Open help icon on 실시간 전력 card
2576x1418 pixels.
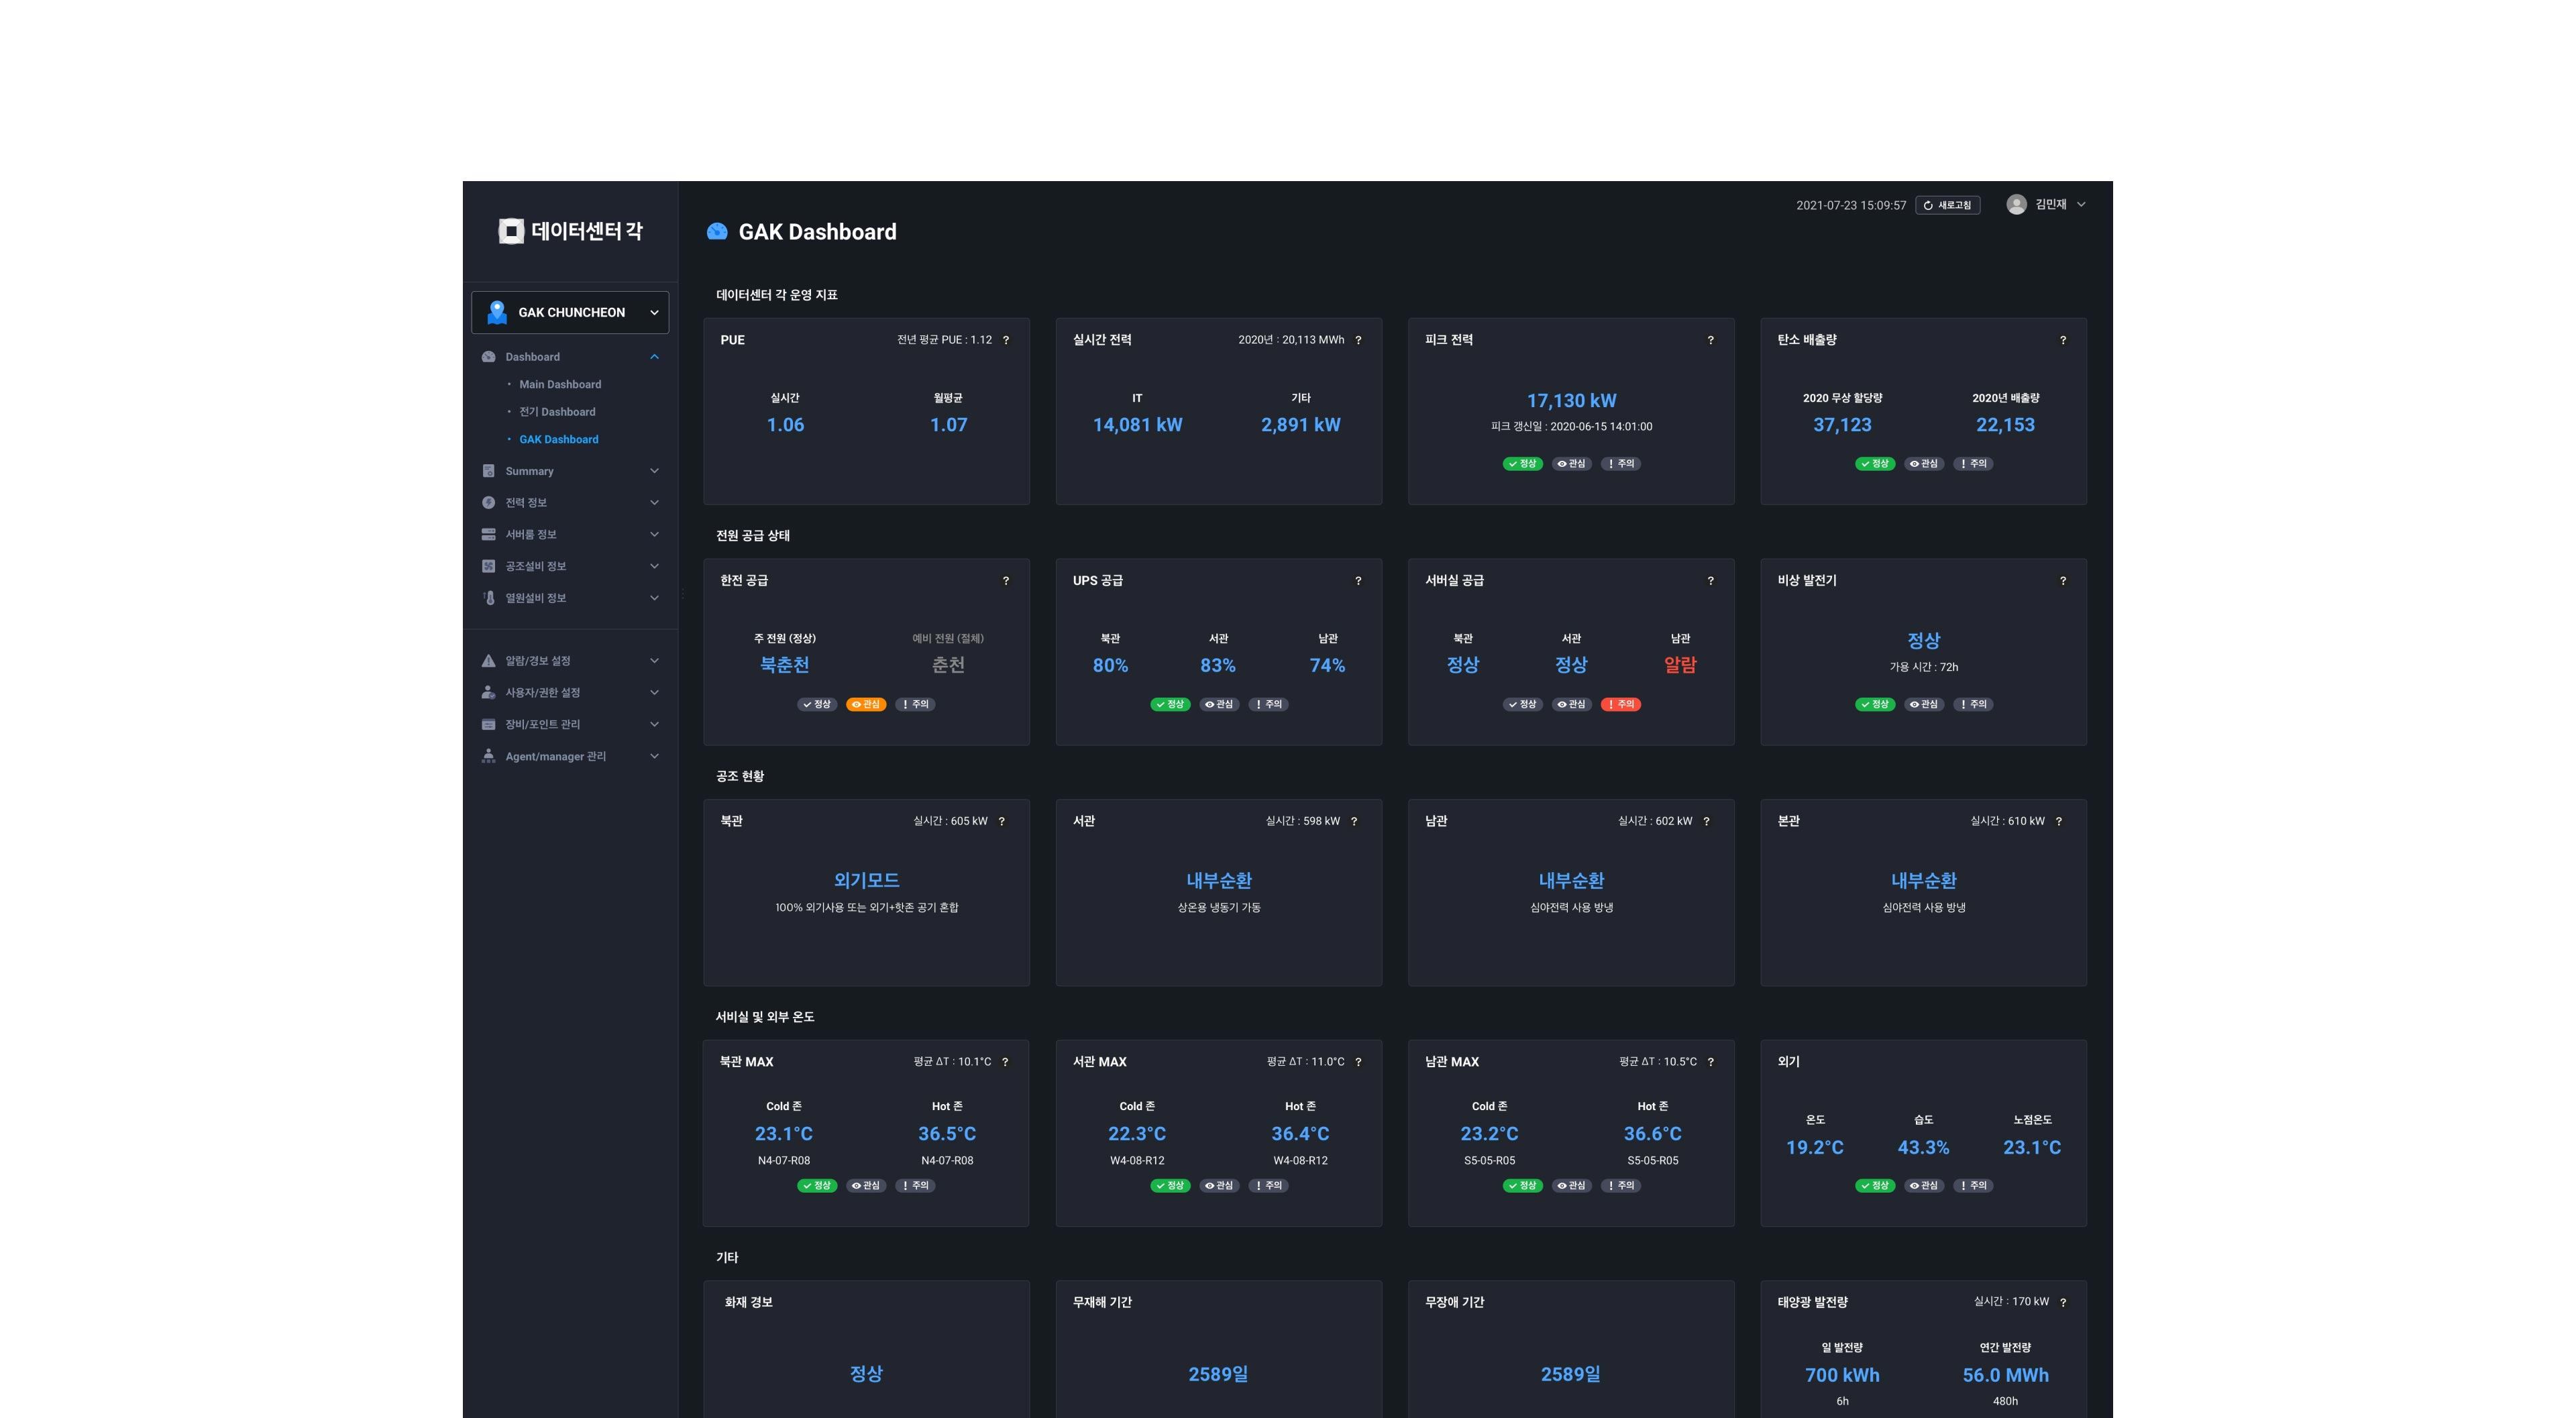click(1358, 340)
